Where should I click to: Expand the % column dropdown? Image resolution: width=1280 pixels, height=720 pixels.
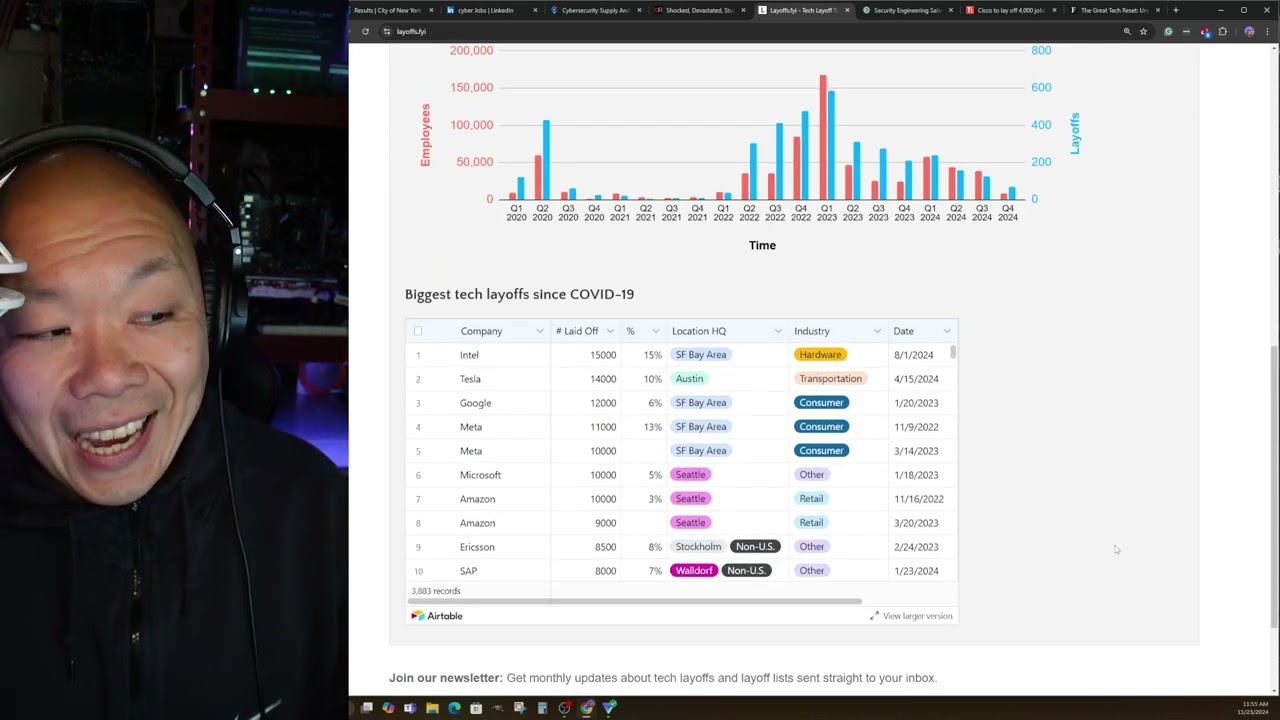(x=656, y=331)
